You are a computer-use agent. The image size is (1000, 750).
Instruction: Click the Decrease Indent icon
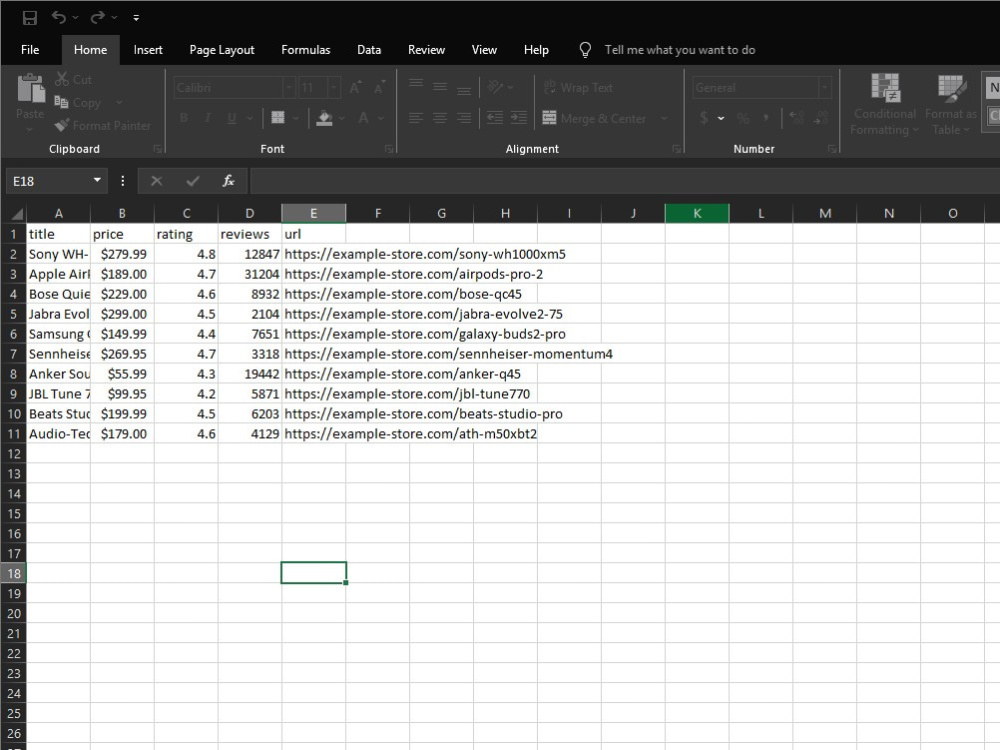[x=495, y=117]
